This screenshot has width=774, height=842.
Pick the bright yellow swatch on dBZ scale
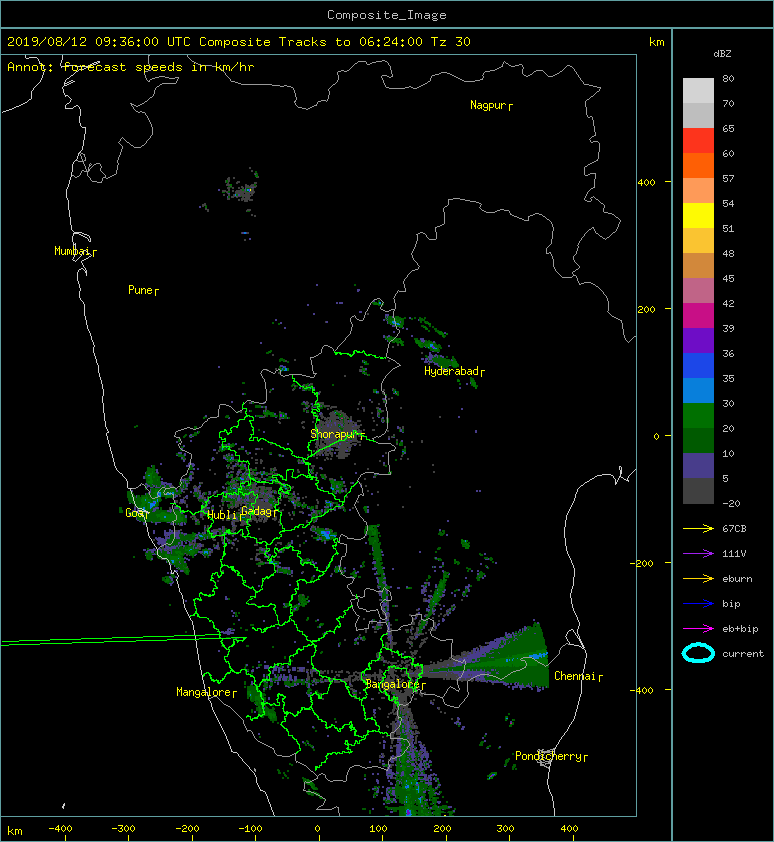pyautogui.click(x=698, y=215)
